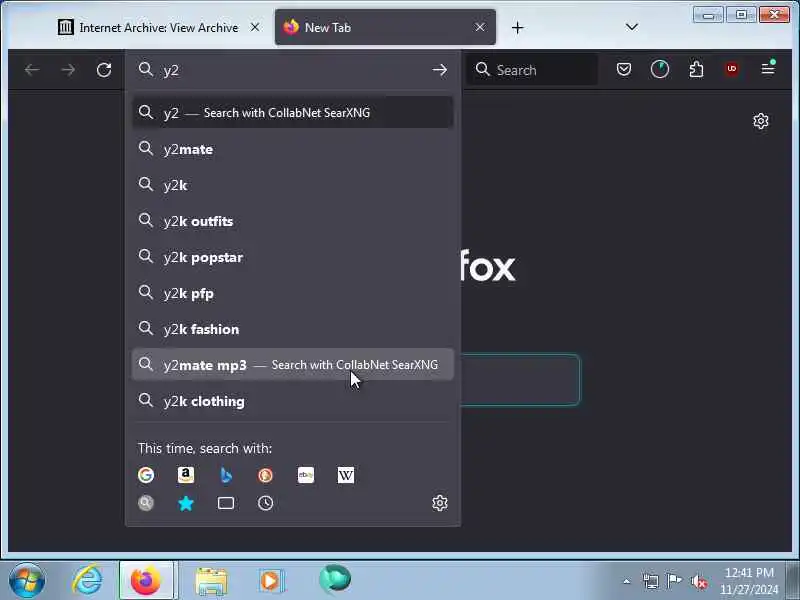Search this time with Bing

coord(226,475)
